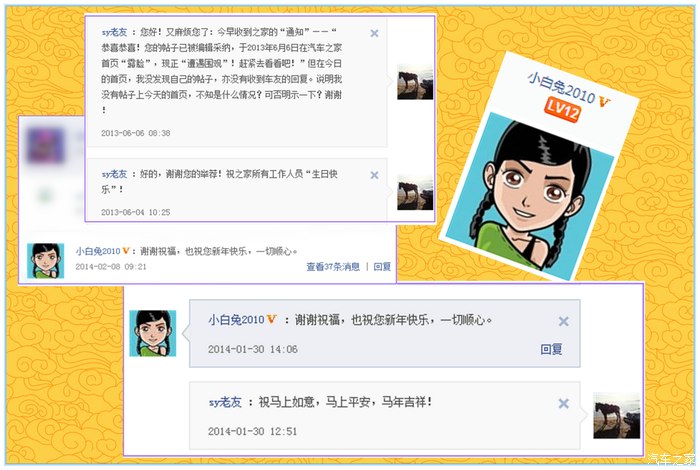Screen dimensions: 700x470
Task: Open sy老友 name in 马年吉祥 message
Action: click(x=225, y=402)
